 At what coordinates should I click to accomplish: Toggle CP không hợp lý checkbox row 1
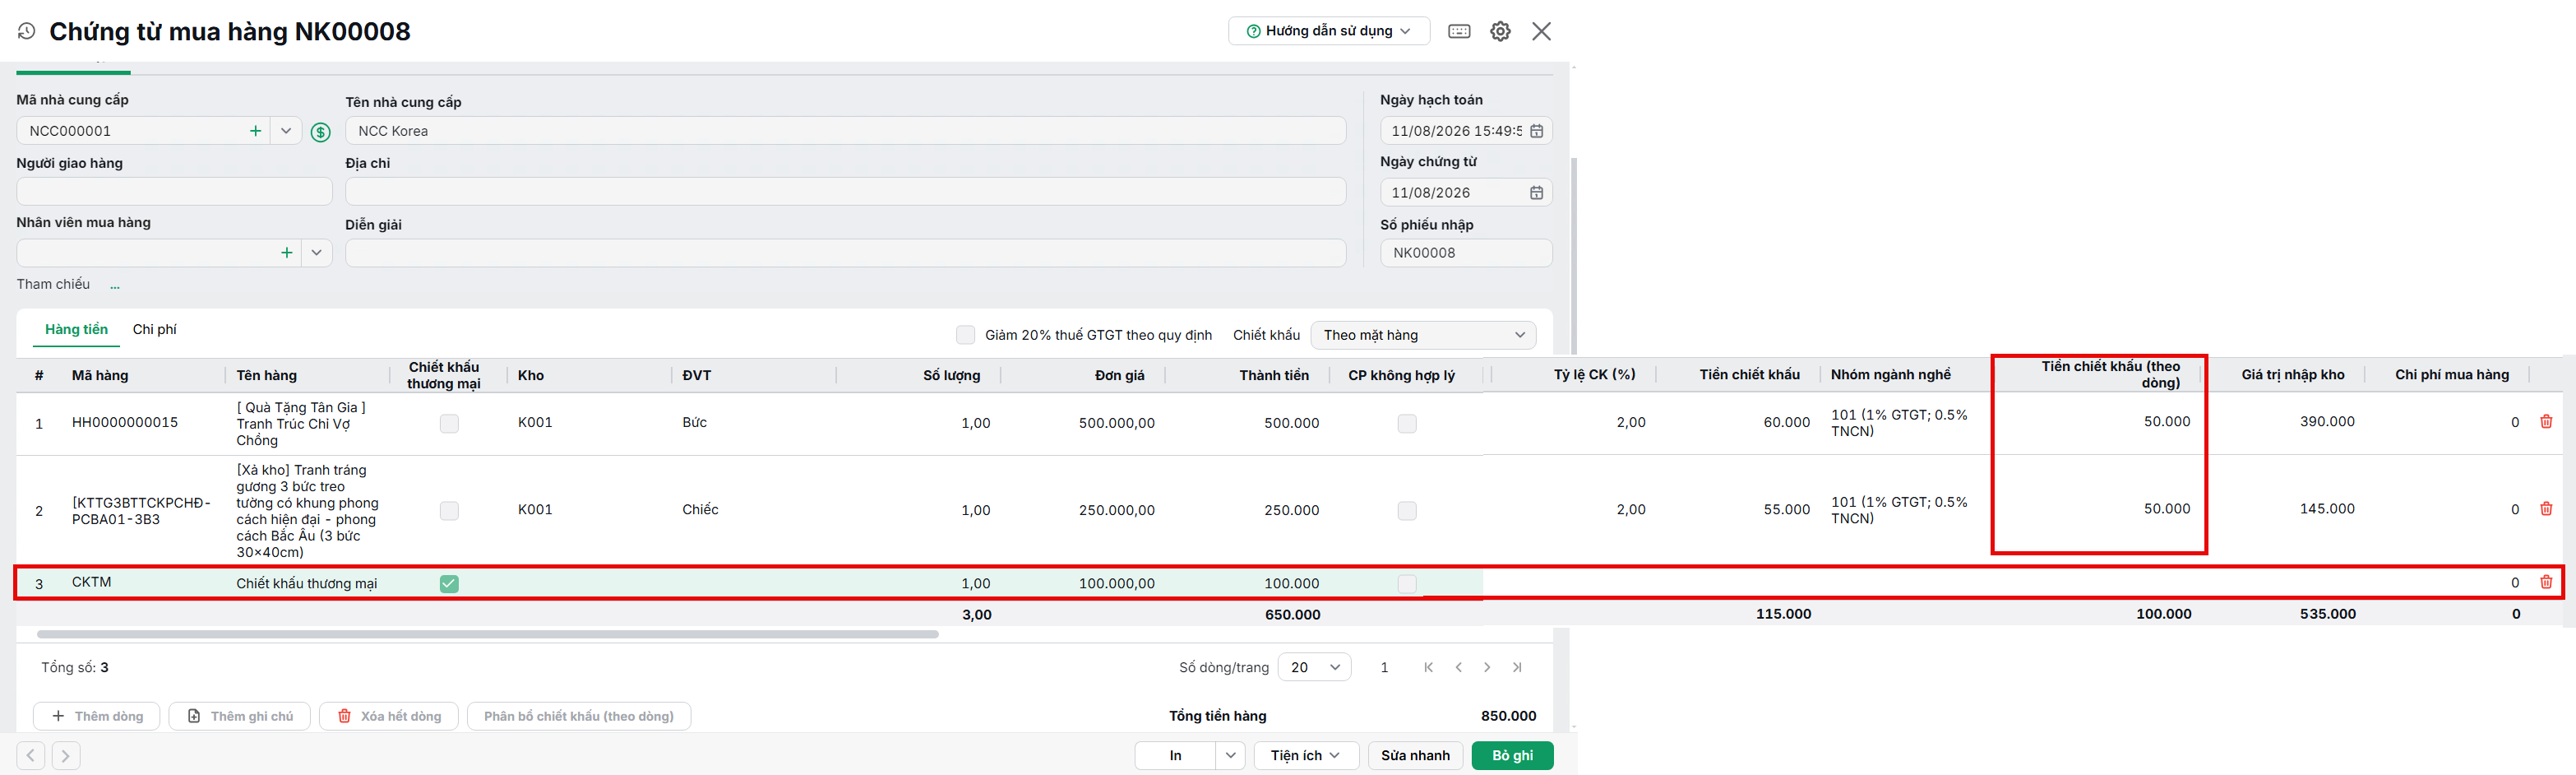pos(1407,424)
